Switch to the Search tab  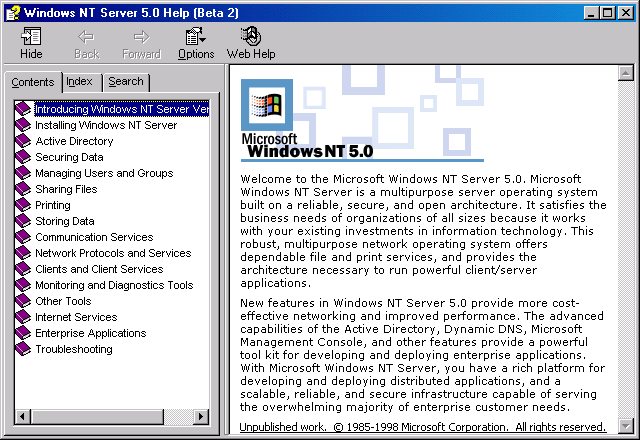click(126, 82)
